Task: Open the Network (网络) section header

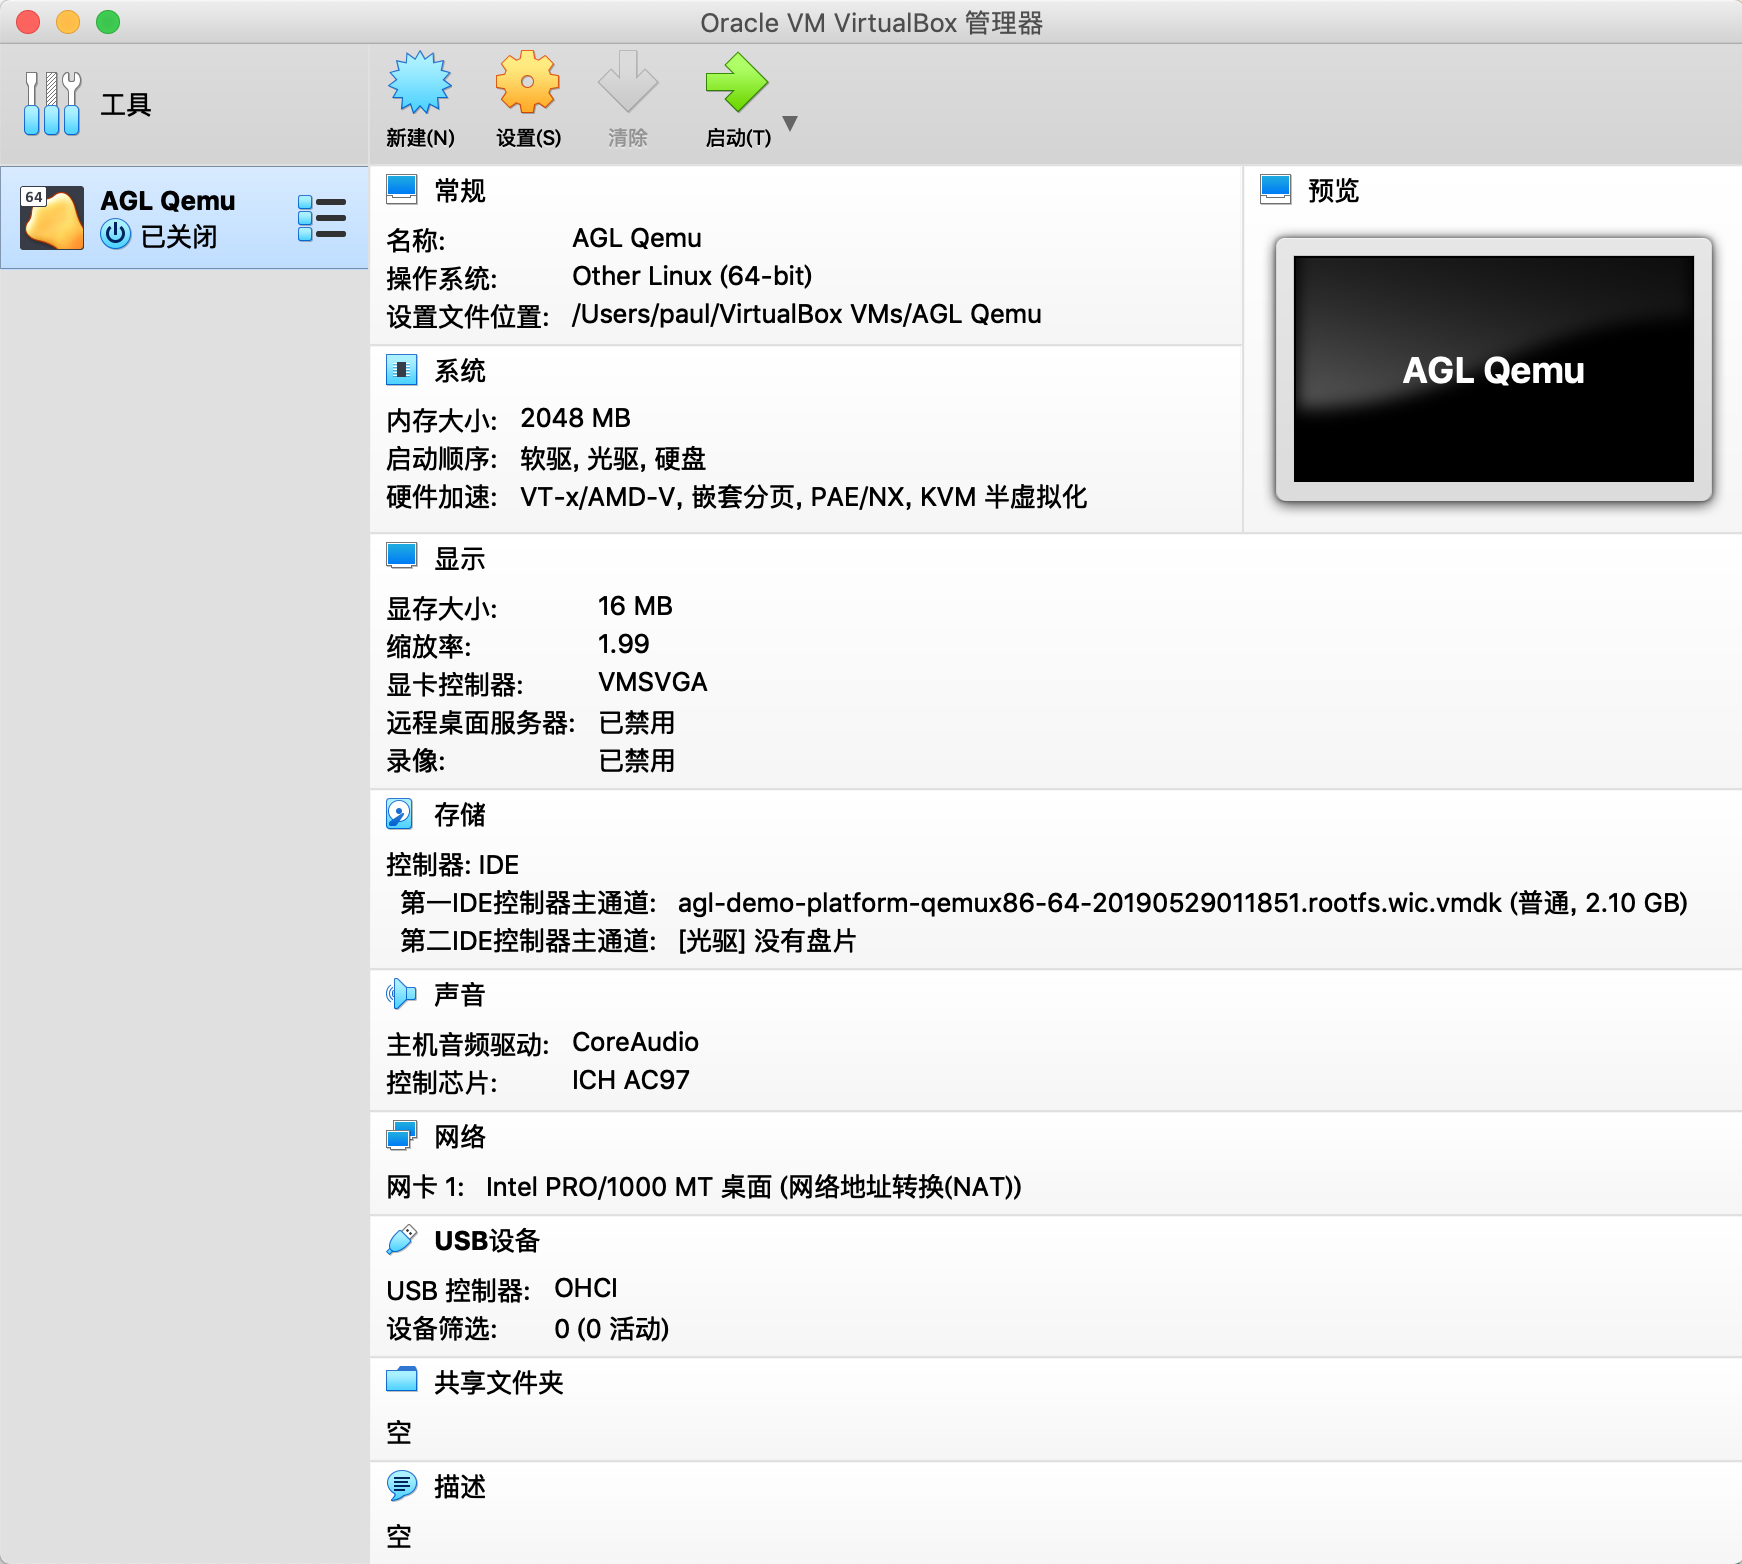Action: point(459,1137)
